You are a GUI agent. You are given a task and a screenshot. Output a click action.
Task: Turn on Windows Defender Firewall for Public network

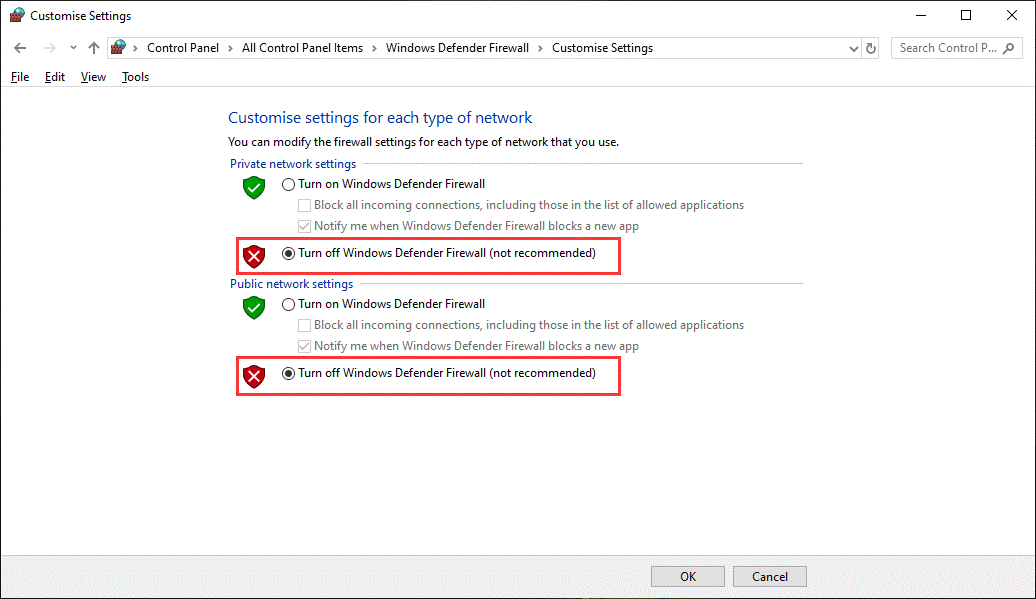coord(289,304)
